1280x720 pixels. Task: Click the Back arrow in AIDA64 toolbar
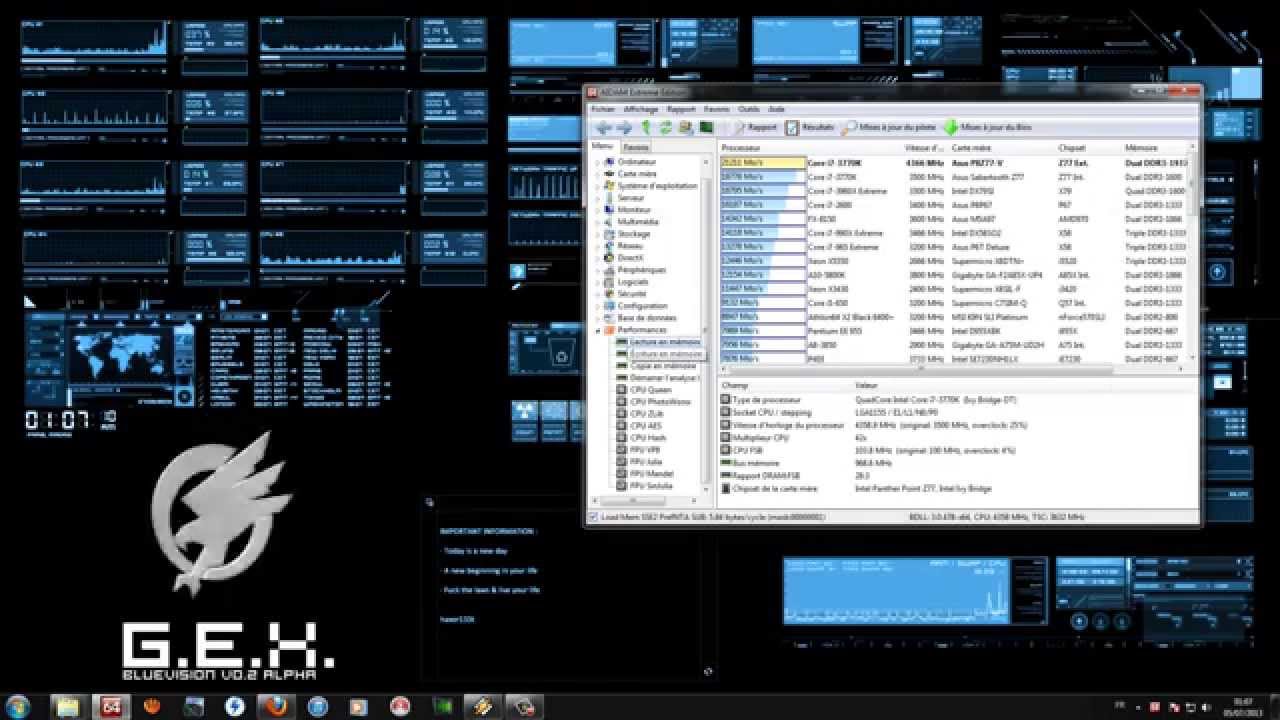(x=603, y=128)
